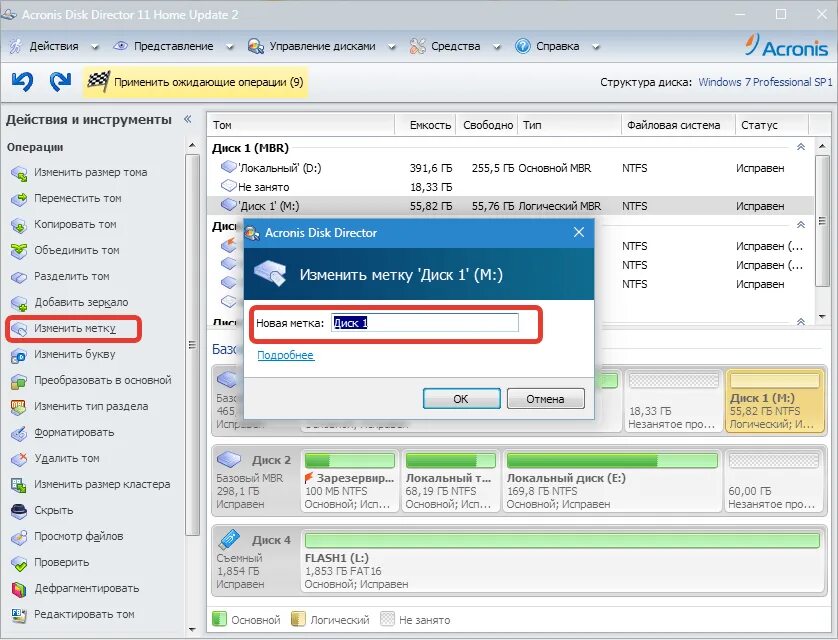Click the Основной green legend swatch
Screen dimensions: 838x640
click(x=219, y=619)
